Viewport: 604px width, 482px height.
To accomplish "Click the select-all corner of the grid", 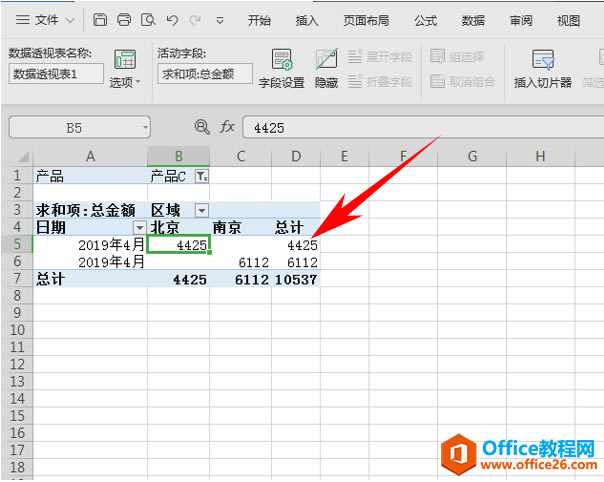I will coord(21,156).
